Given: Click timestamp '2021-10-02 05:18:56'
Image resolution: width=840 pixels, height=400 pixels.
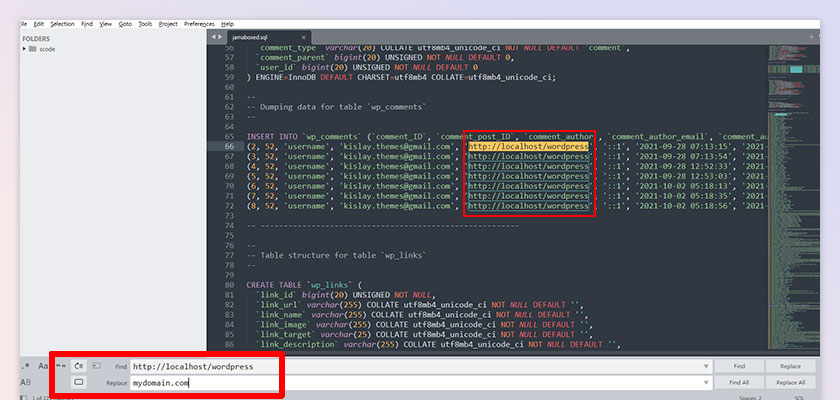Looking at the screenshot, I should [x=686, y=206].
